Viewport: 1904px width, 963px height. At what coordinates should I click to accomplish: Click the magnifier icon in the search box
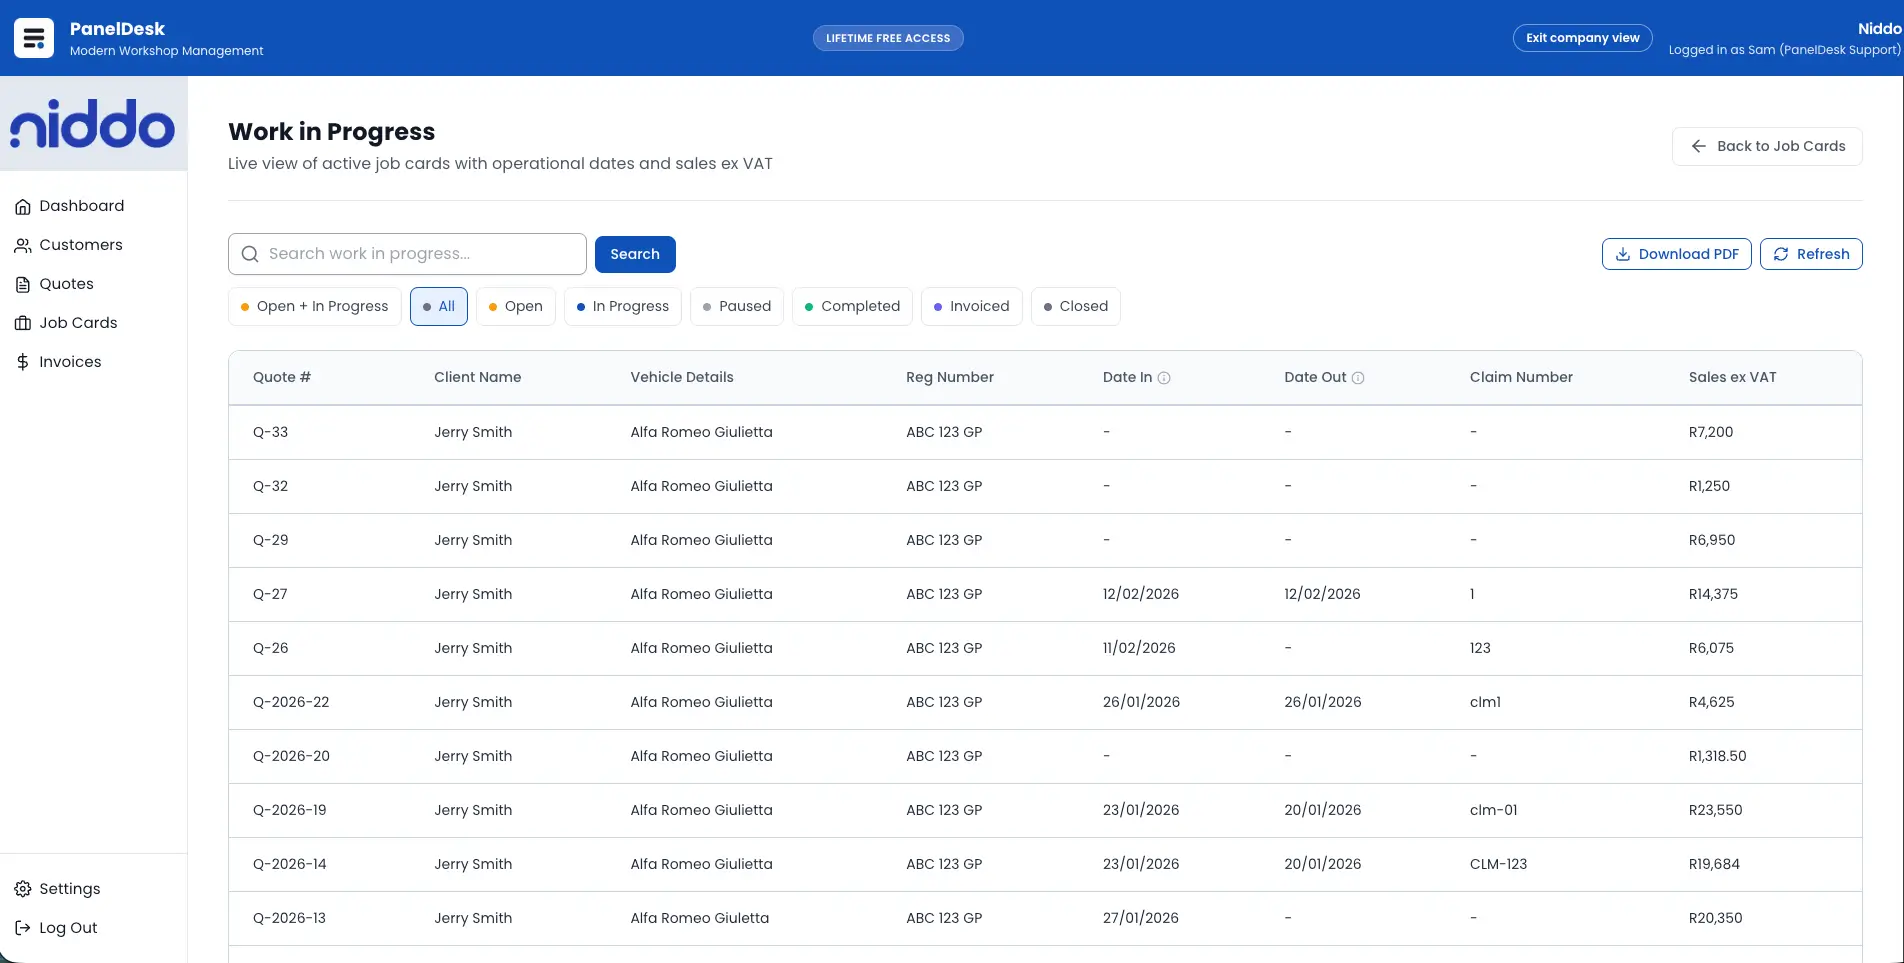[x=249, y=254]
